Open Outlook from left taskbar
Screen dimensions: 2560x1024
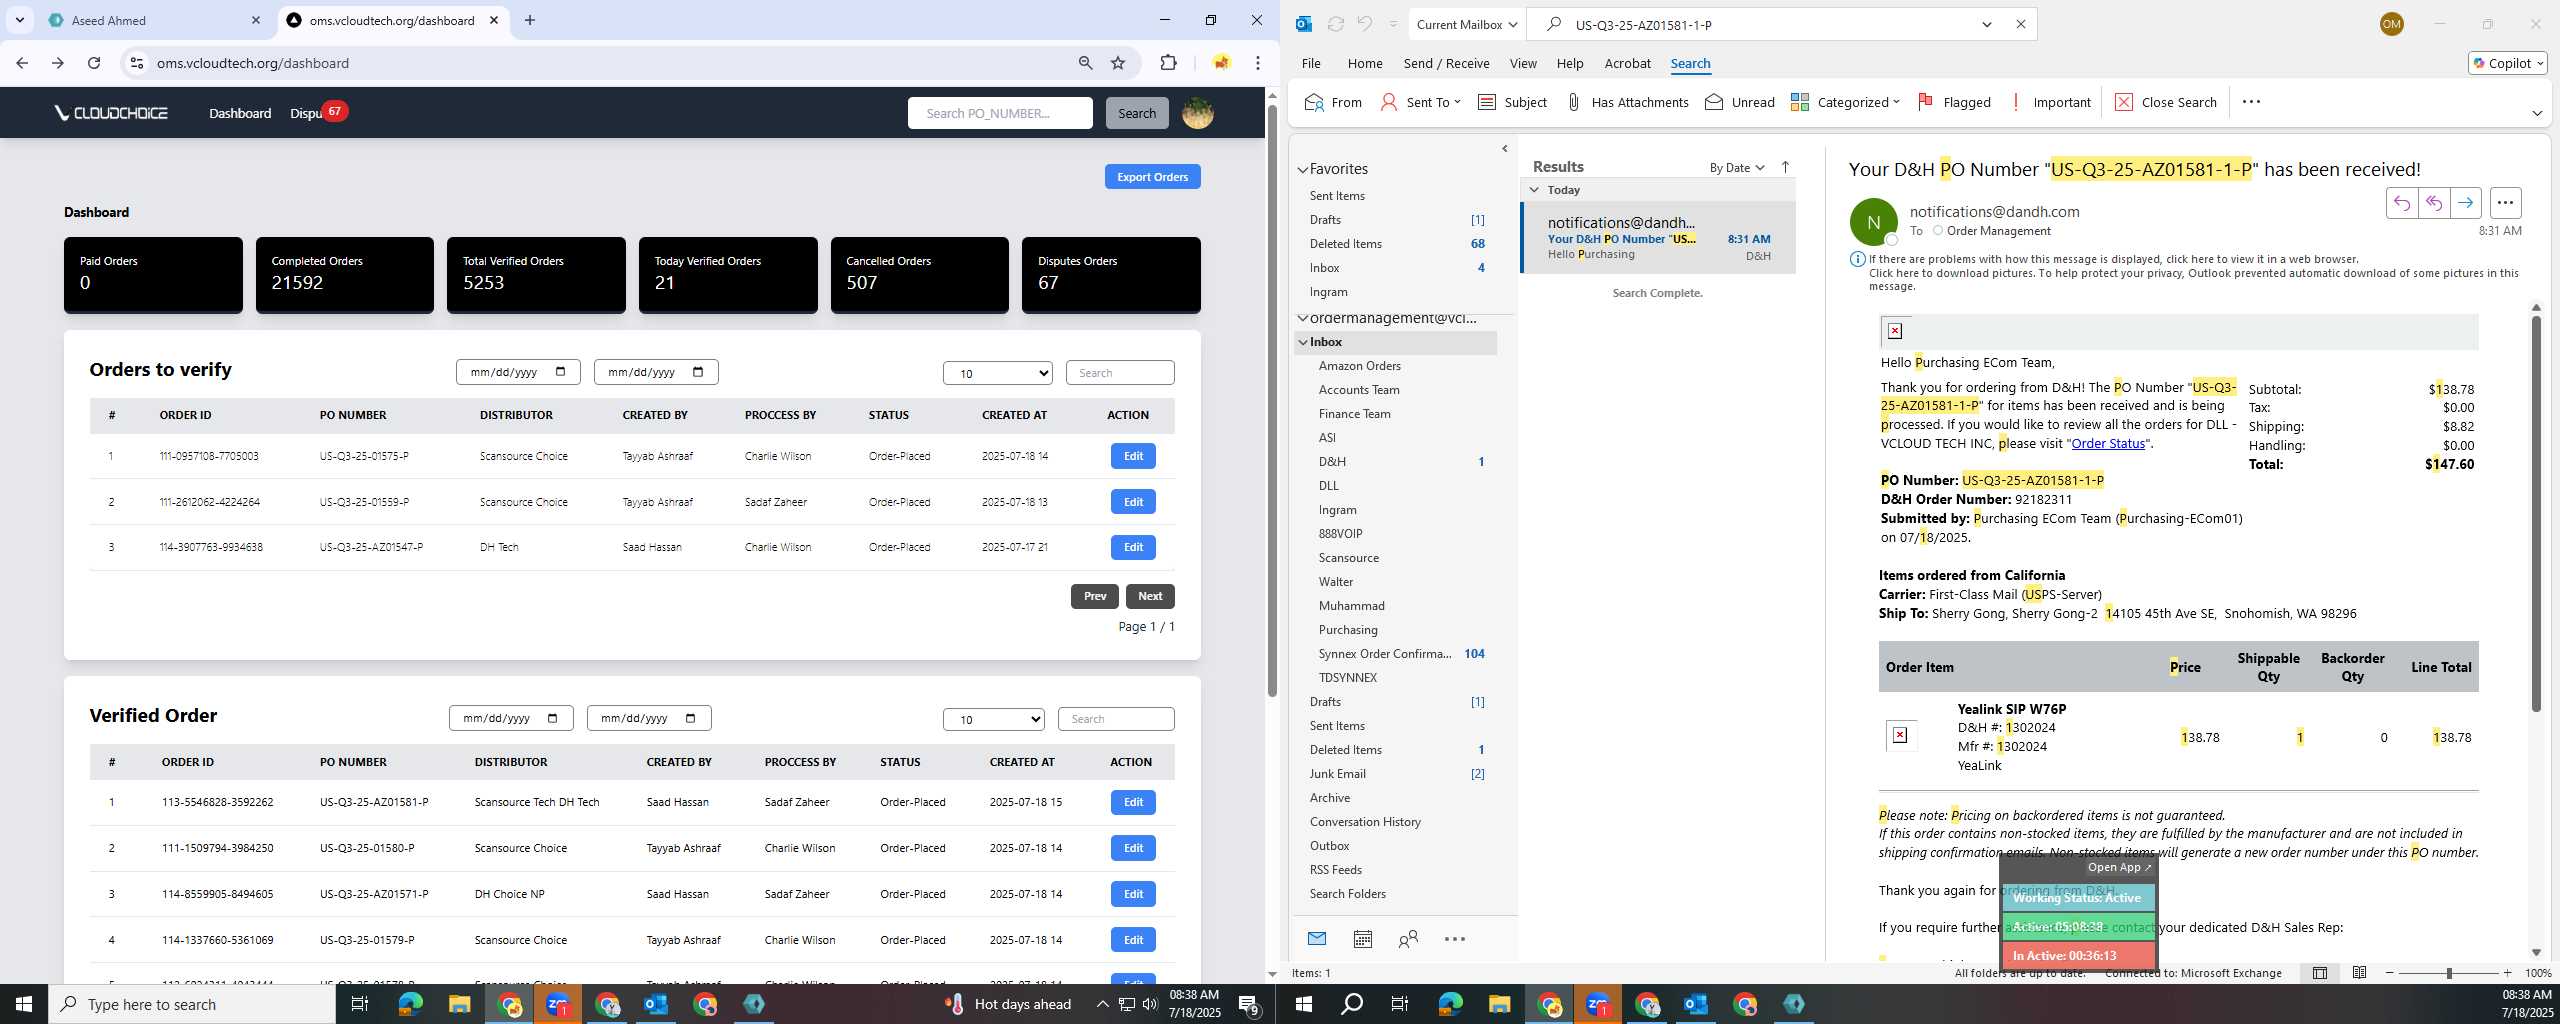656,1004
